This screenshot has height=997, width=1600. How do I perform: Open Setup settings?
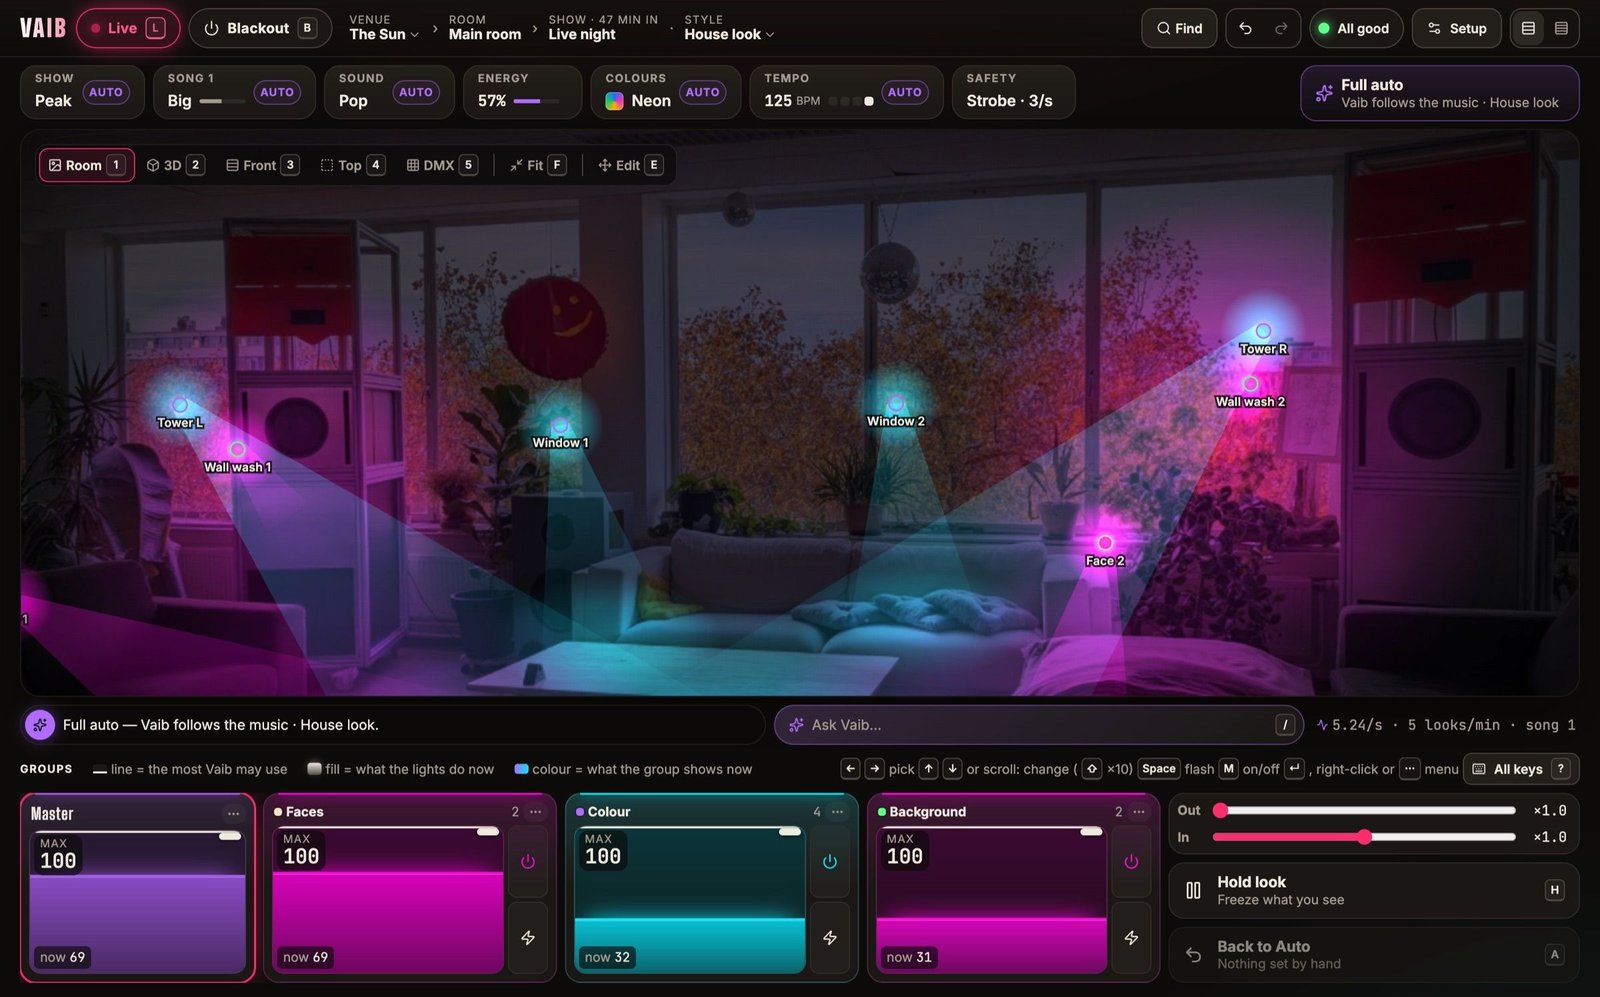click(1457, 28)
